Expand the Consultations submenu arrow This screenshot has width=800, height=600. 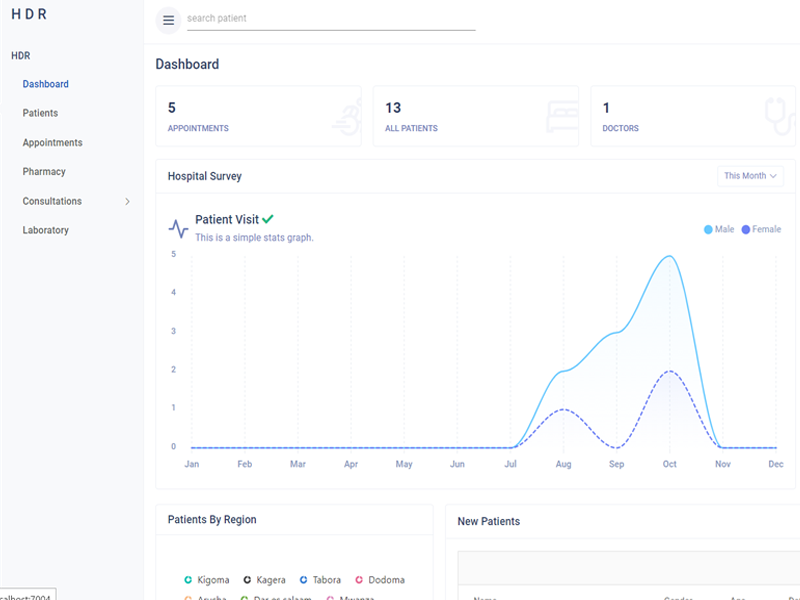click(x=127, y=202)
